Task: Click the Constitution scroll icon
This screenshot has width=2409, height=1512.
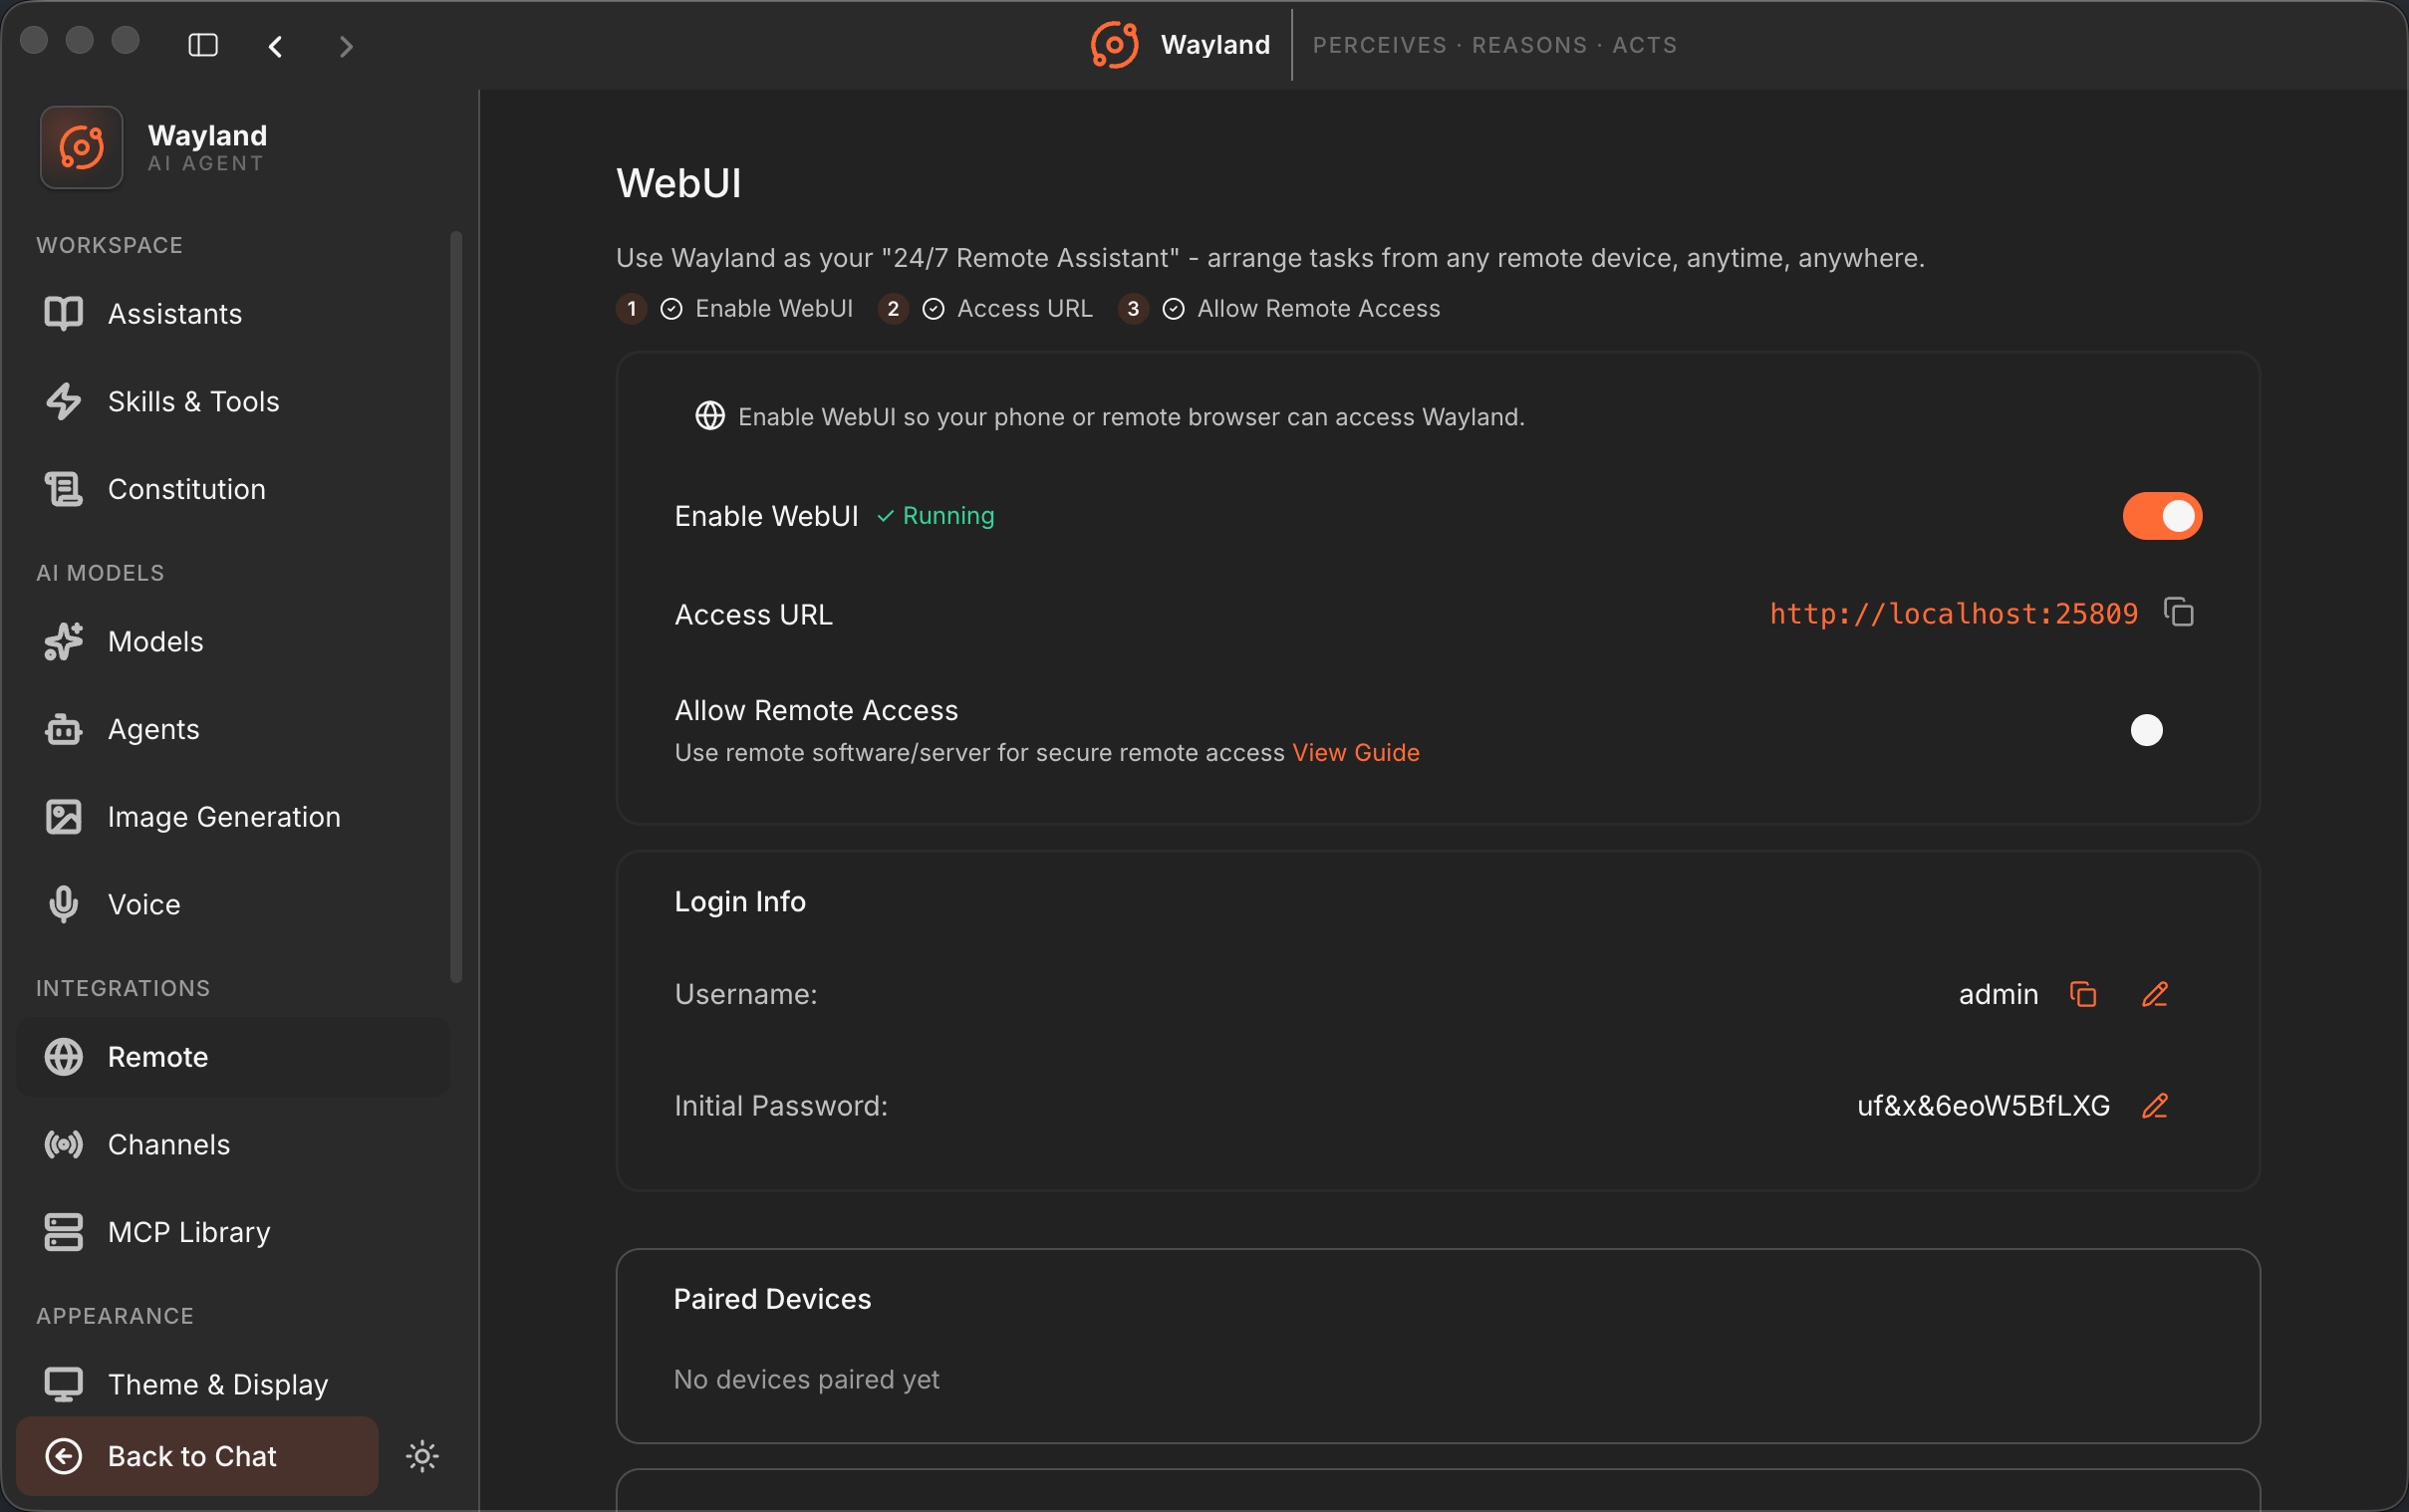Action: coord(64,489)
